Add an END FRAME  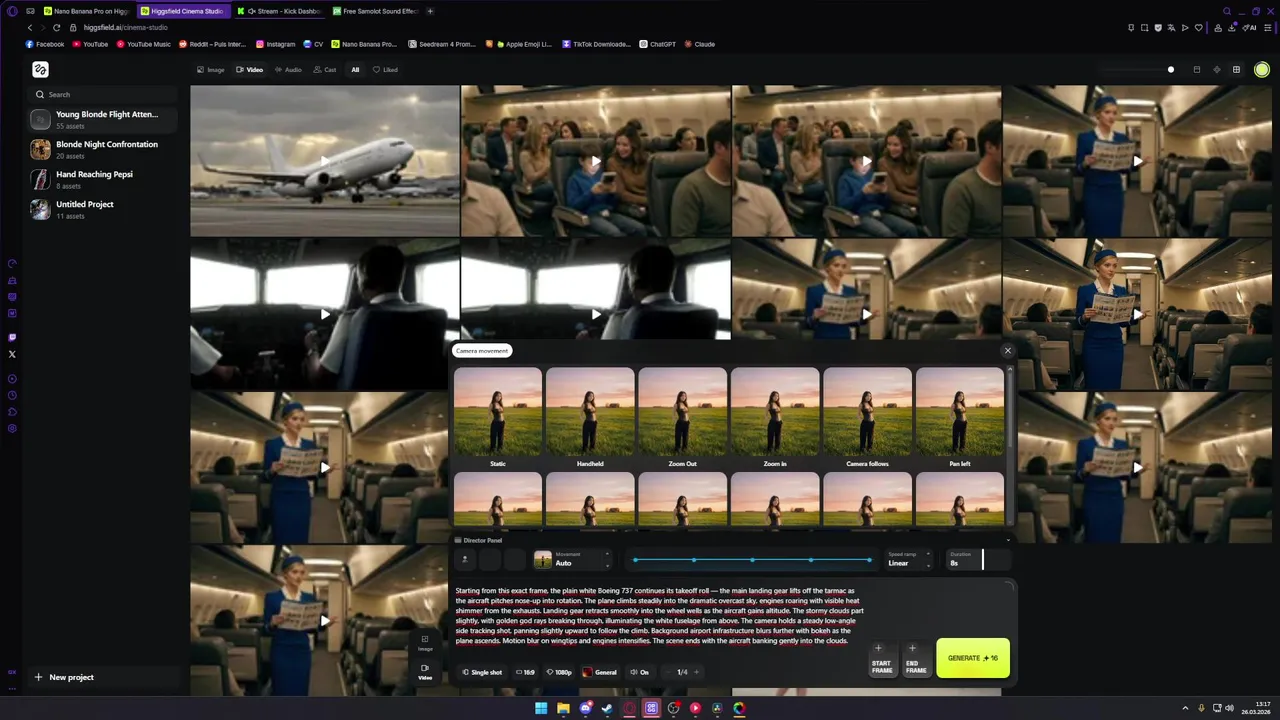click(x=915, y=658)
